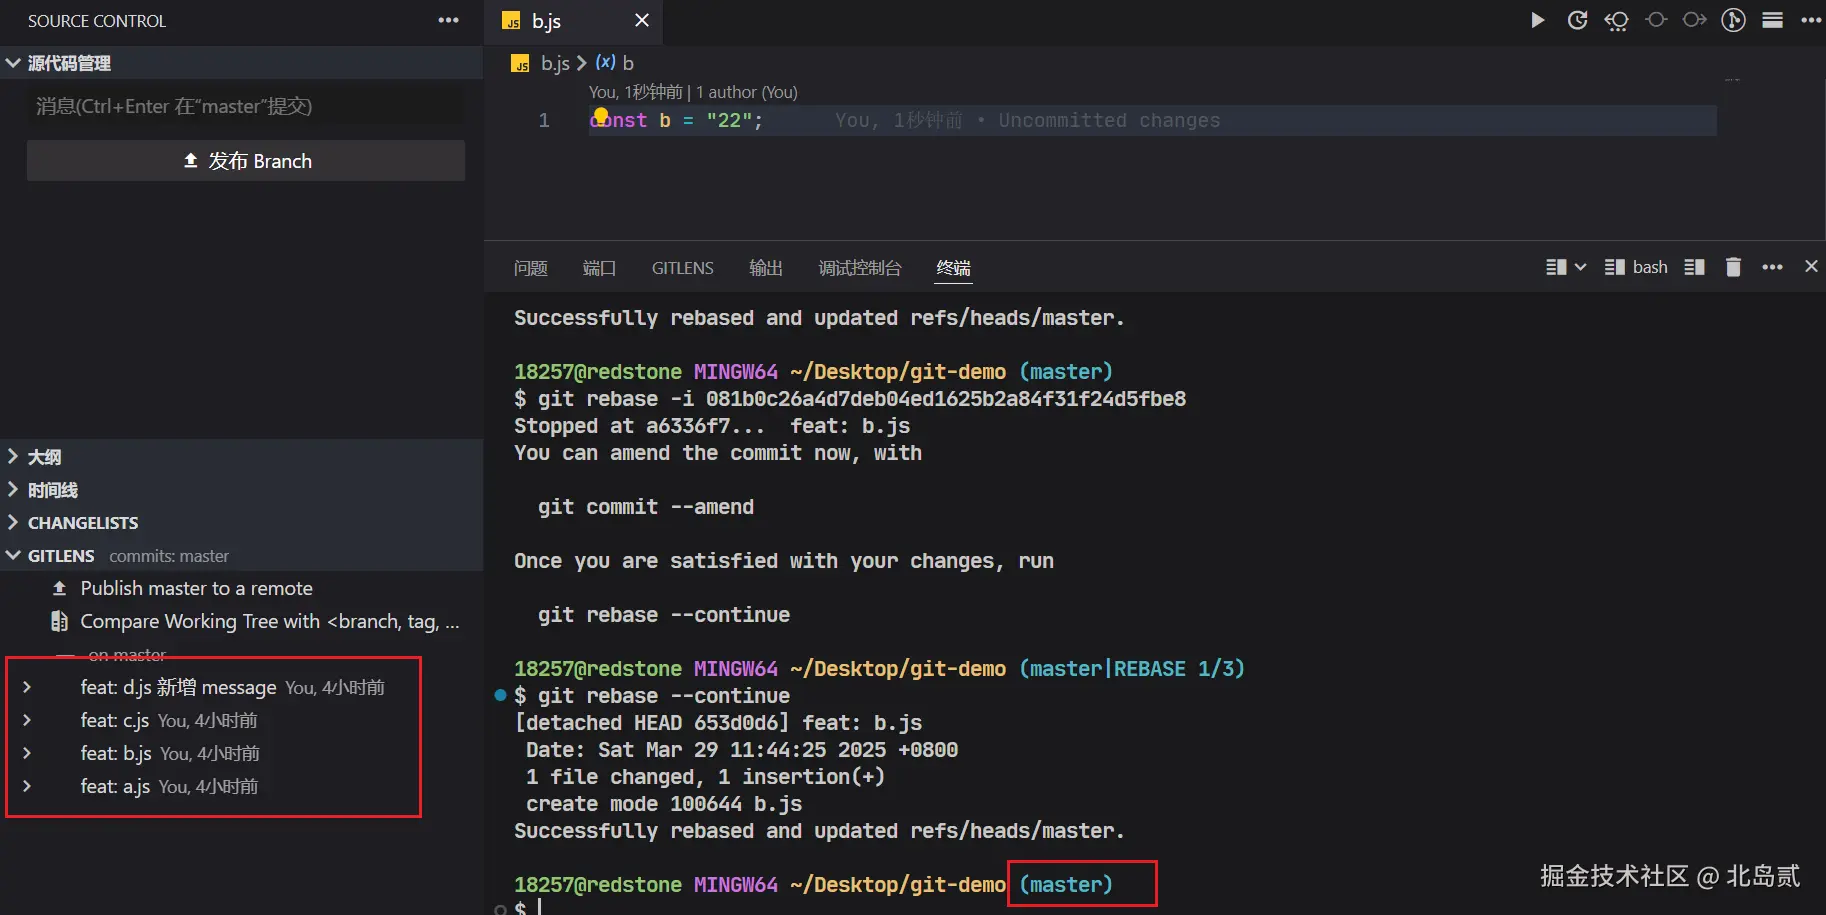Switch to 端口 panel tab
The height and width of the screenshot is (915, 1826).
pos(599,268)
